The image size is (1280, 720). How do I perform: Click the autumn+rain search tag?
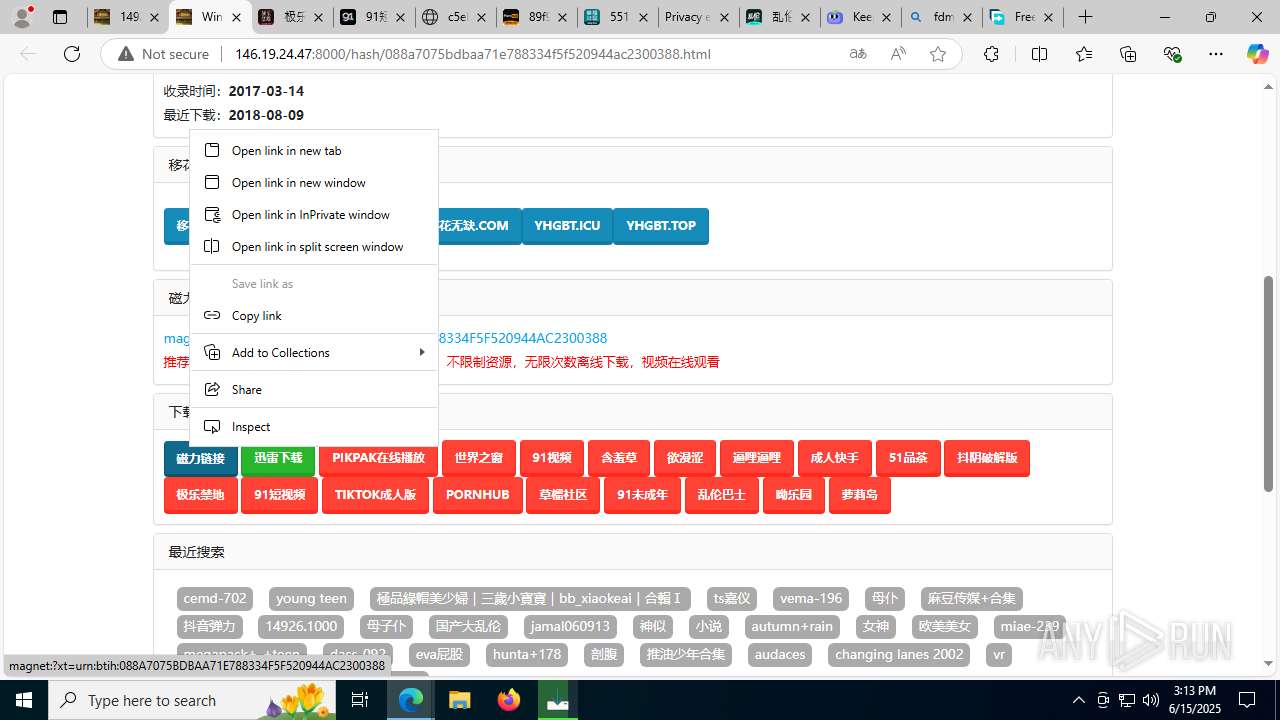(x=792, y=626)
